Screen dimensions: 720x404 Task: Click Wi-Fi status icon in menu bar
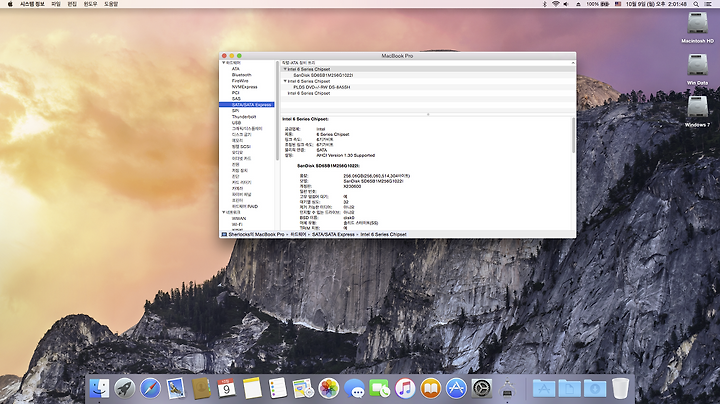pyautogui.click(x=556, y=4)
